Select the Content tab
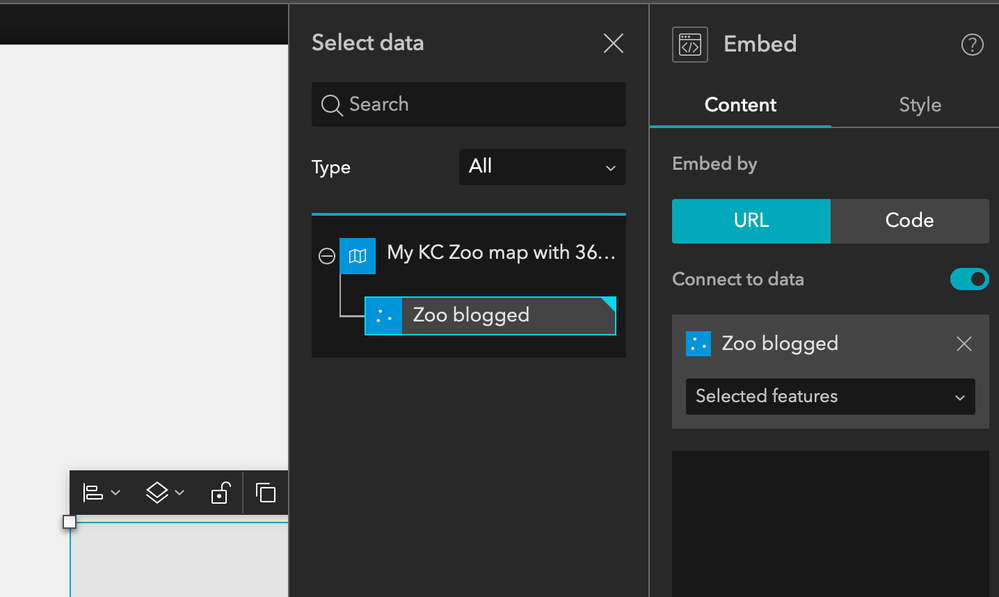Viewport: 999px width, 597px height. (x=740, y=105)
